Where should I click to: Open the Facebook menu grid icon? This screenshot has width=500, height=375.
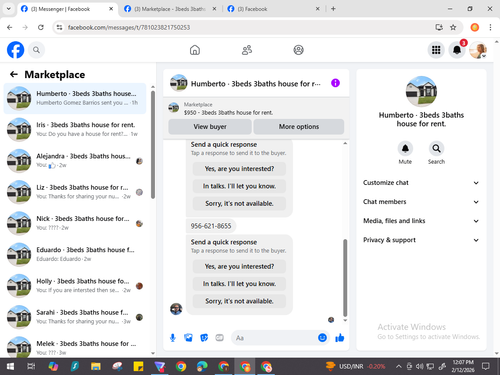pyautogui.click(x=436, y=50)
